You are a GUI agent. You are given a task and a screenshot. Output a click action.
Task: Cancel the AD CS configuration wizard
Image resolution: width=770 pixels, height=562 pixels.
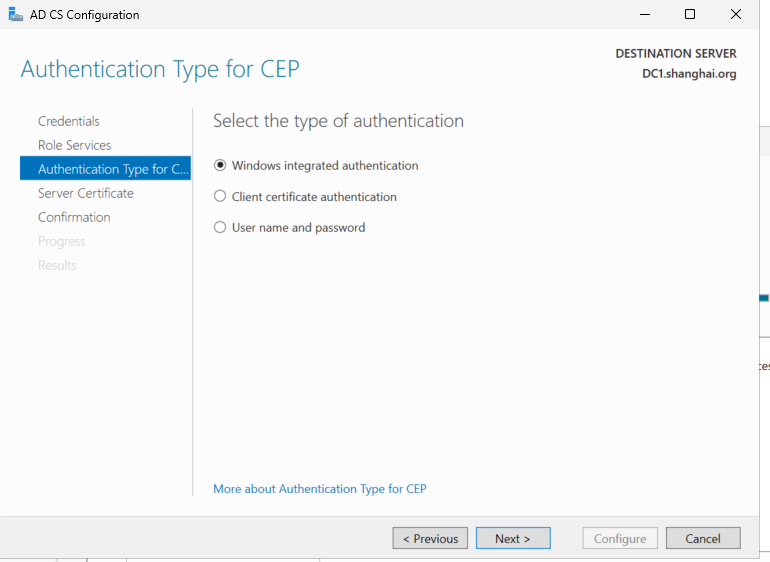[x=703, y=538]
